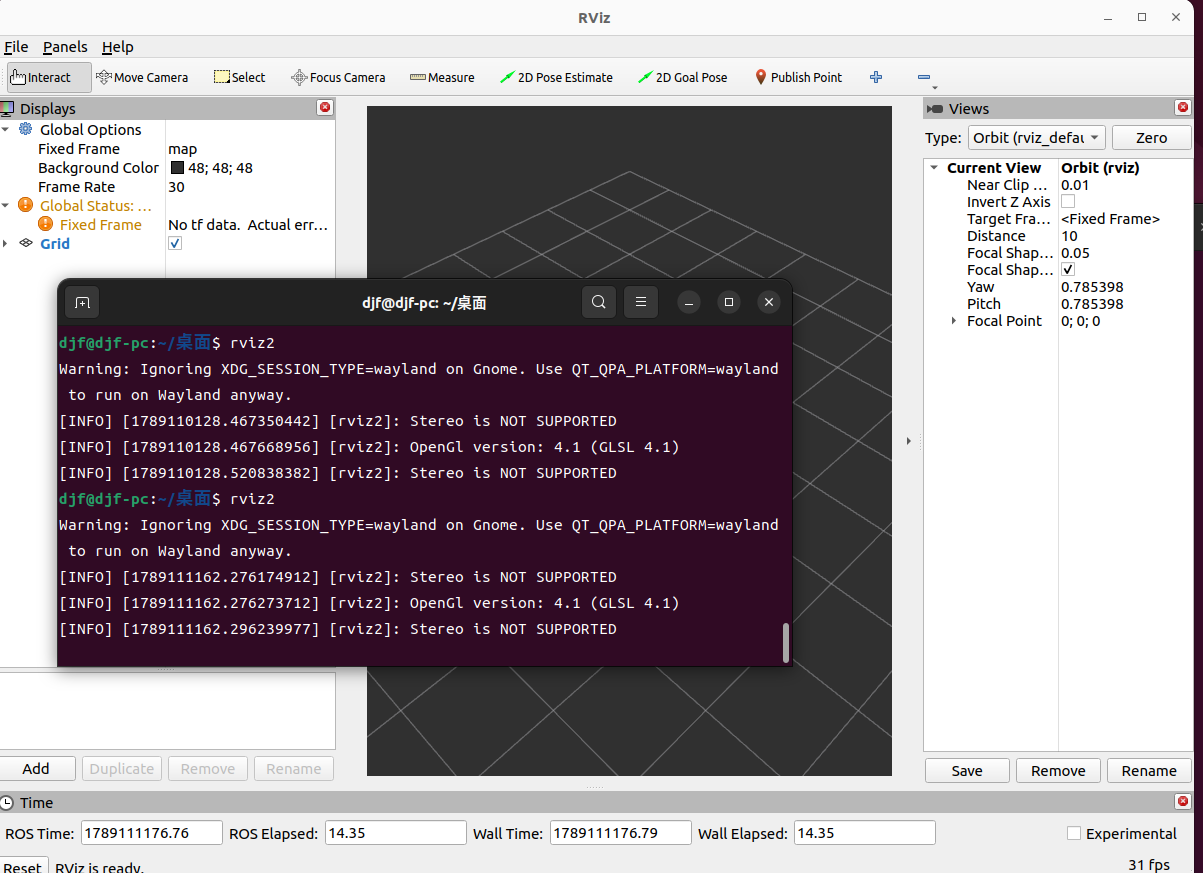
Task: Activate the Focus Camera tool
Action: (338, 77)
